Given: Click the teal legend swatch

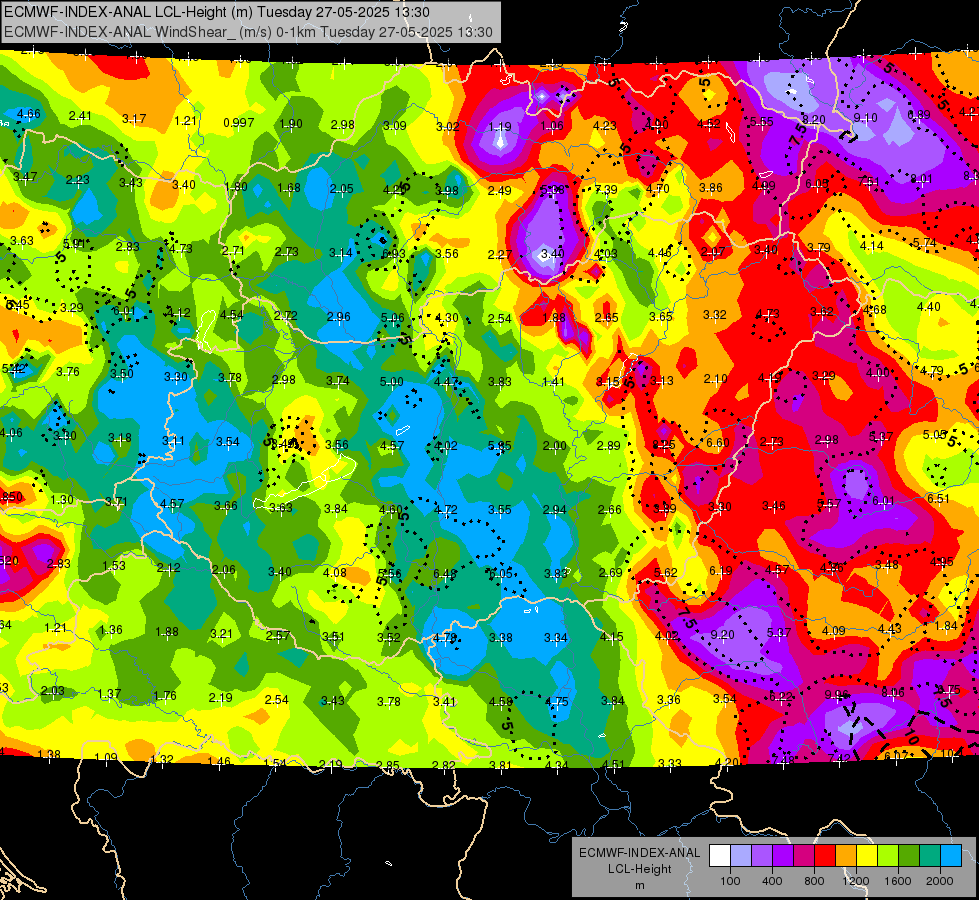Looking at the screenshot, I should [x=929, y=855].
